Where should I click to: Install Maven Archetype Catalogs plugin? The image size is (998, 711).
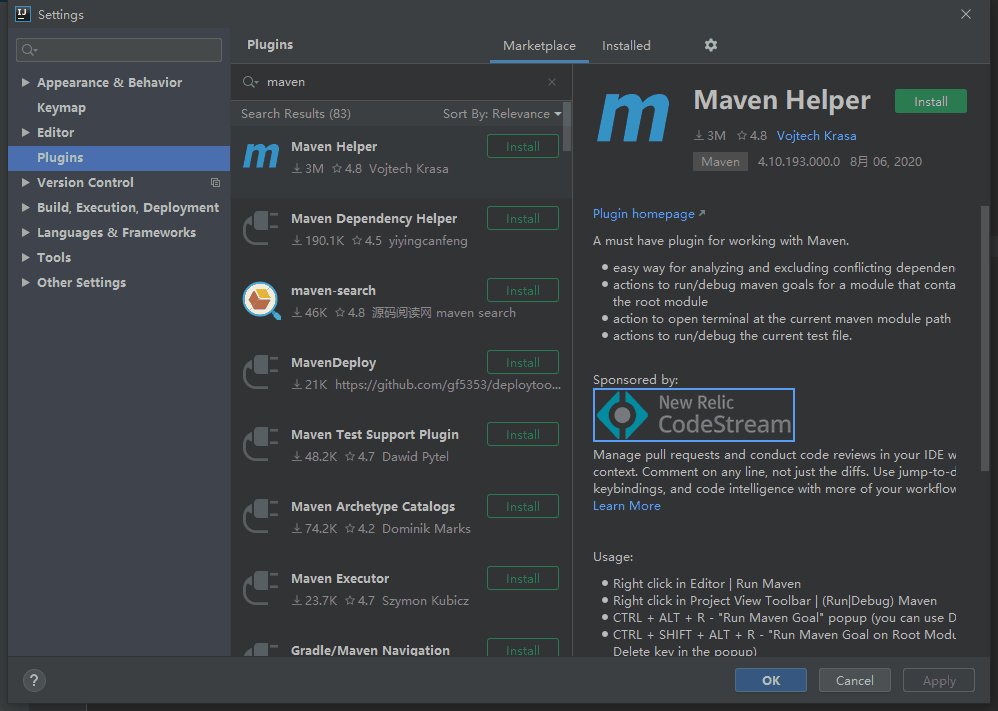[523, 506]
